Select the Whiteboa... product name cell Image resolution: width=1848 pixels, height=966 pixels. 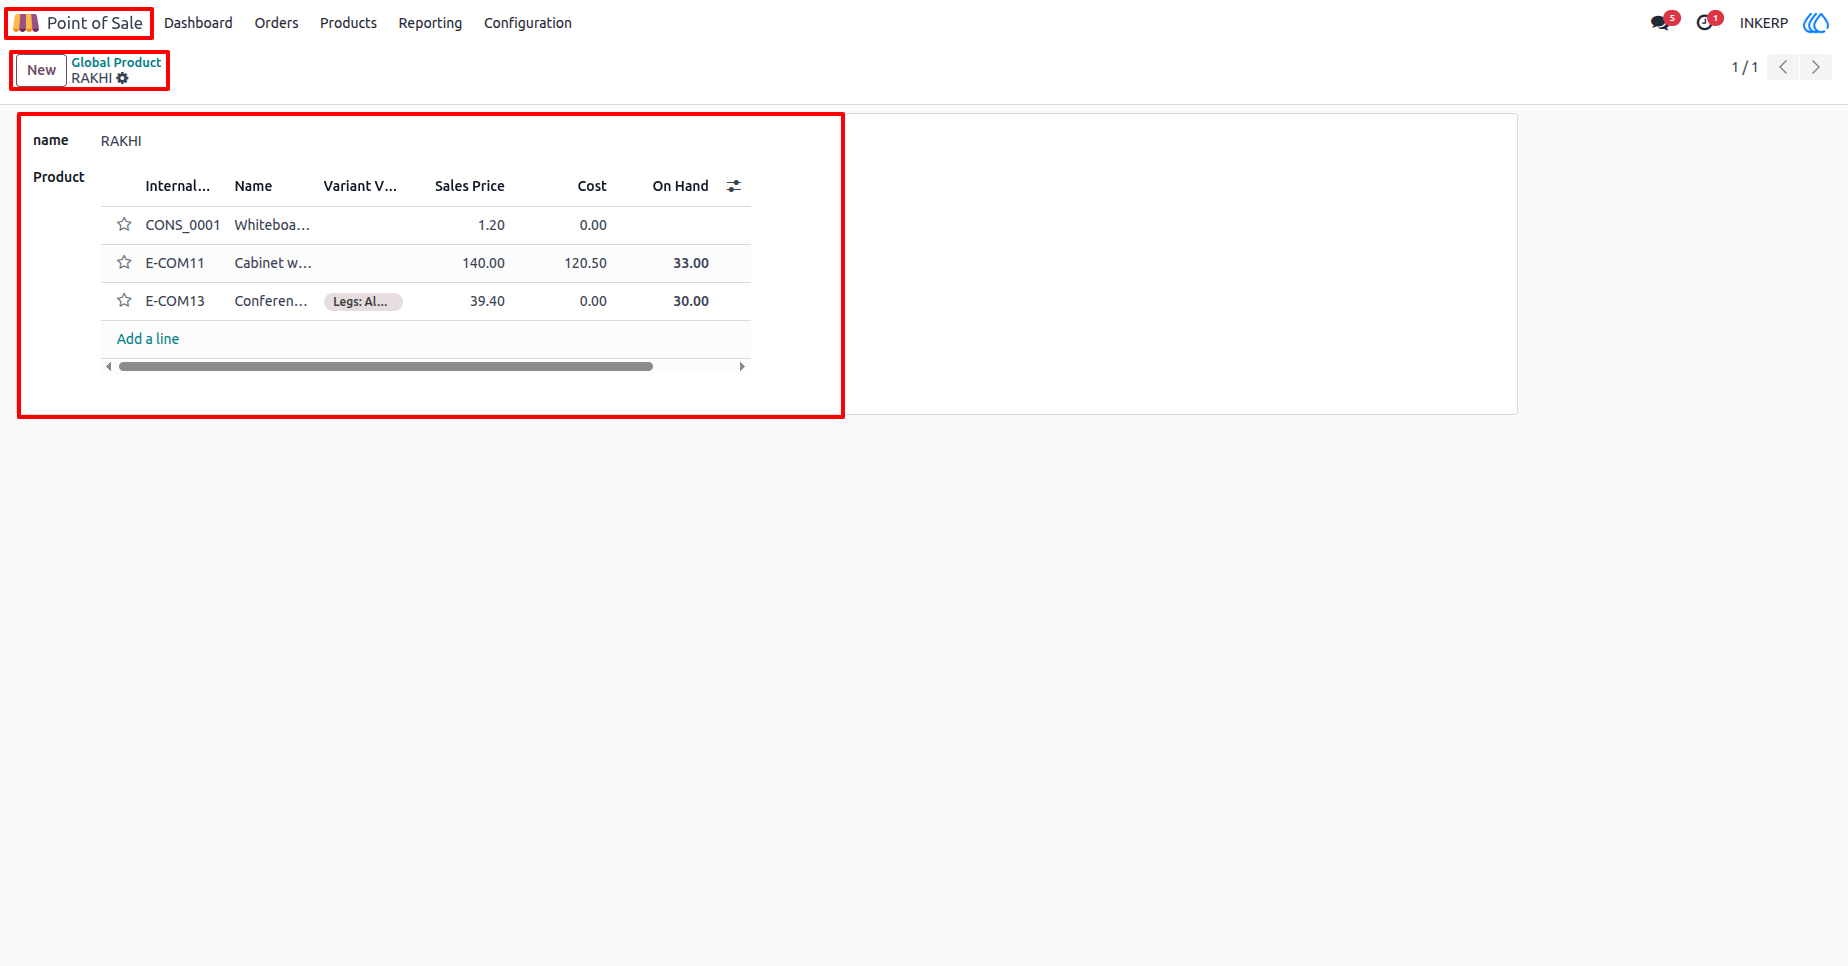tap(272, 225)
